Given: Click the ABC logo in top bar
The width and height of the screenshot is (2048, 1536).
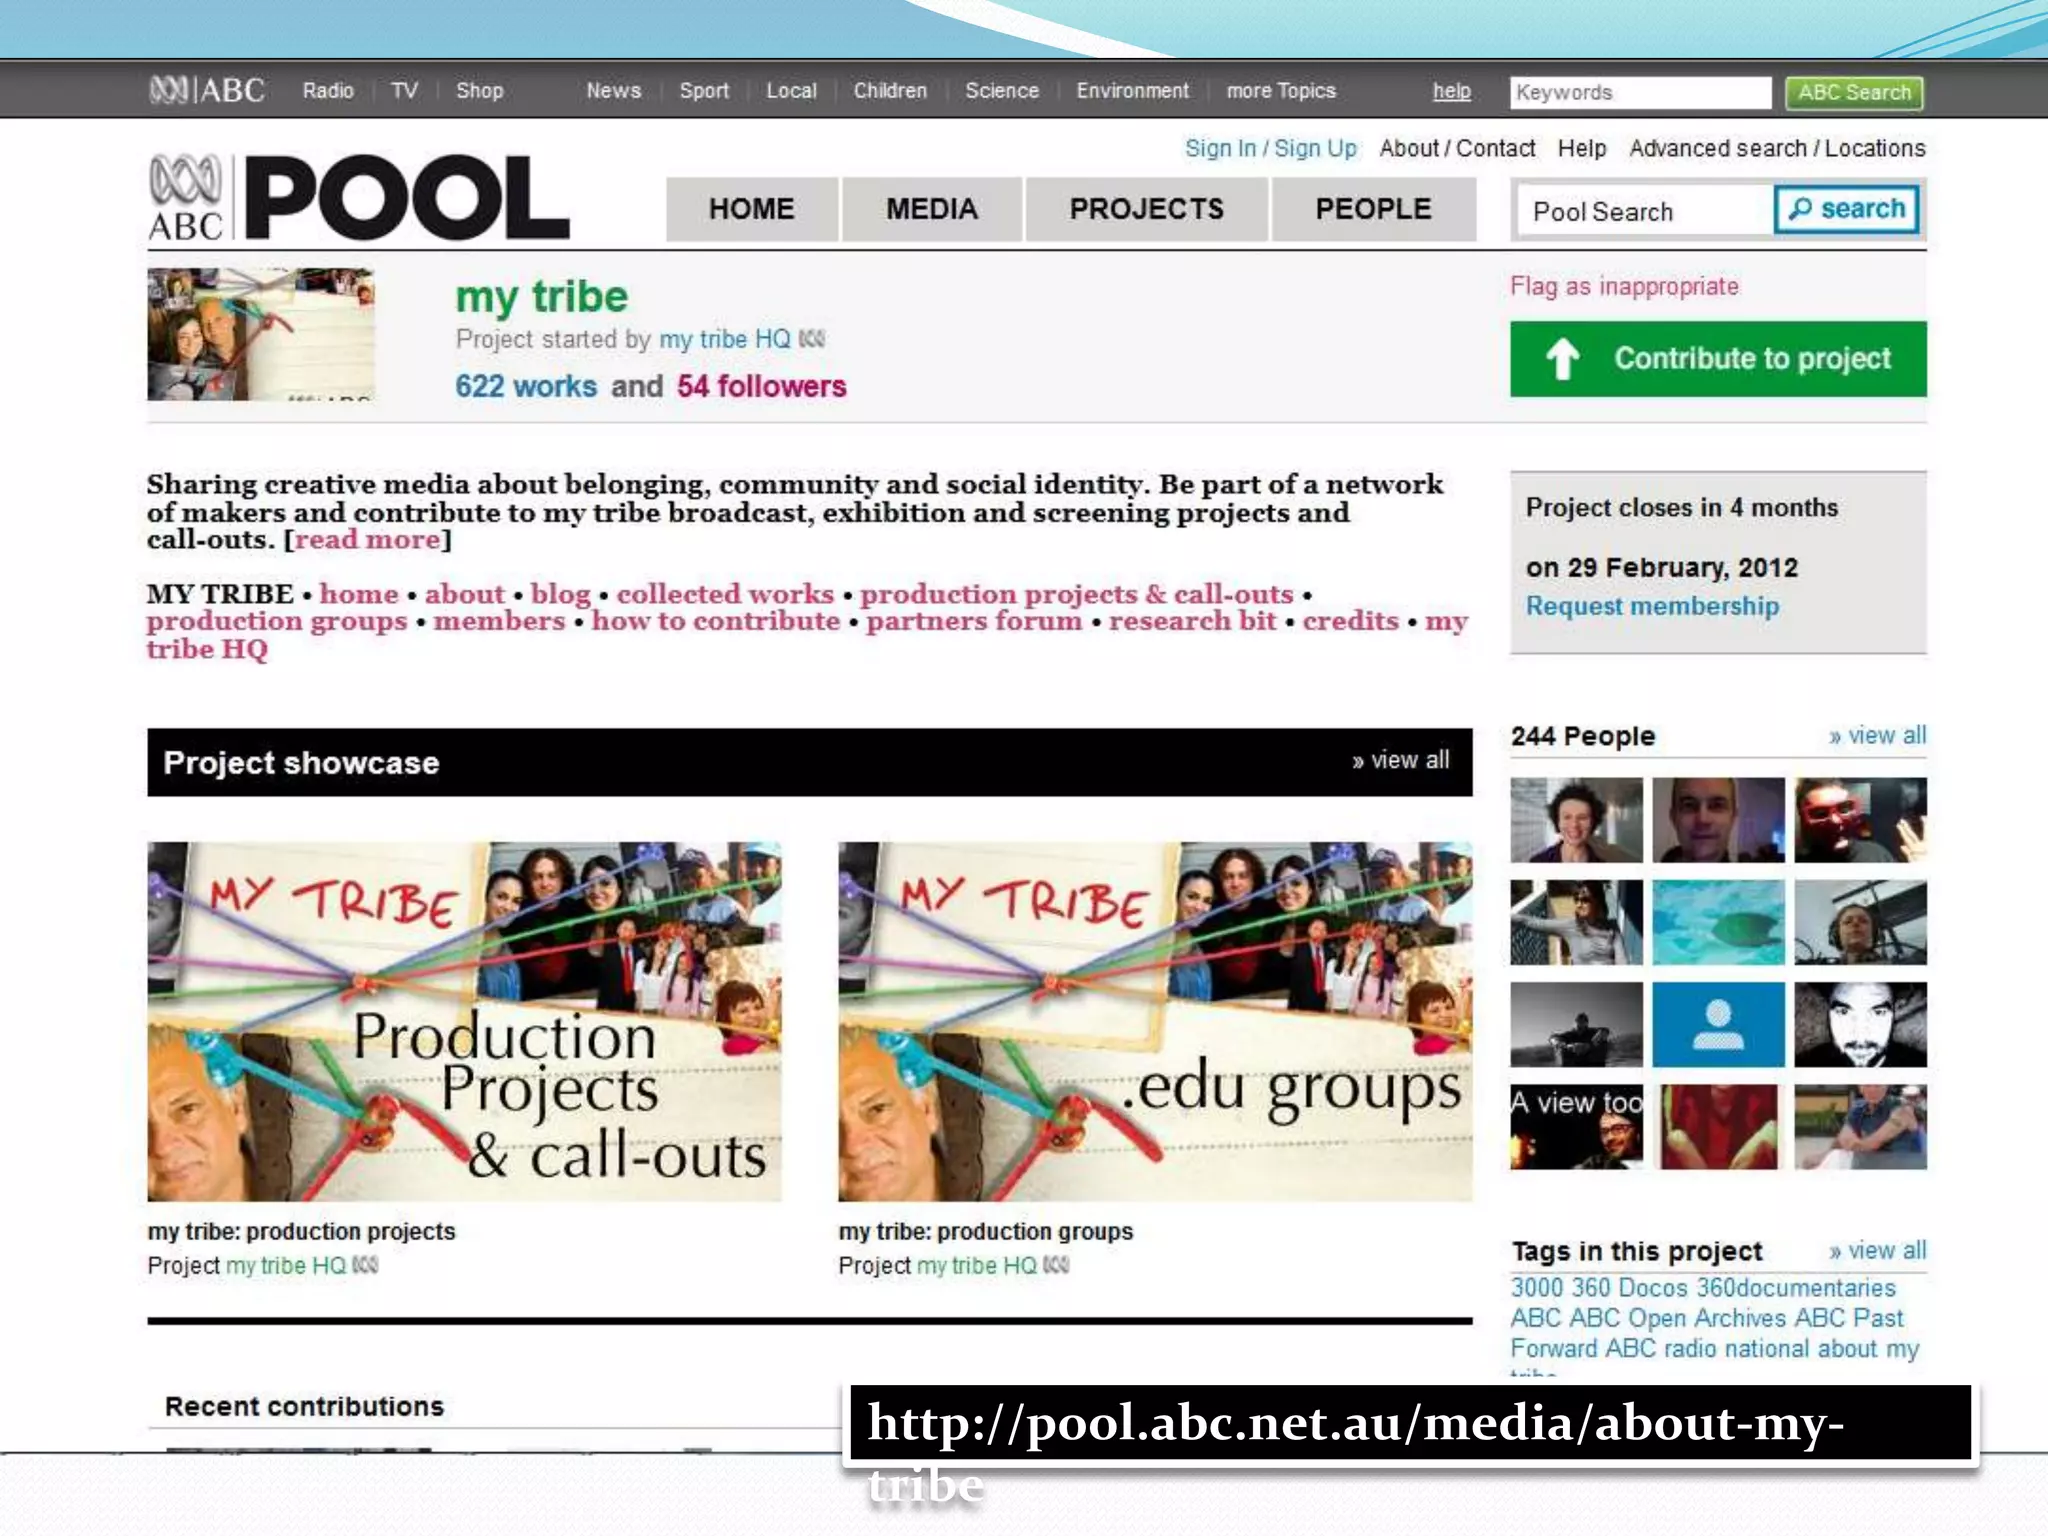Looking at the screenshot, I should tap(207, 91).
